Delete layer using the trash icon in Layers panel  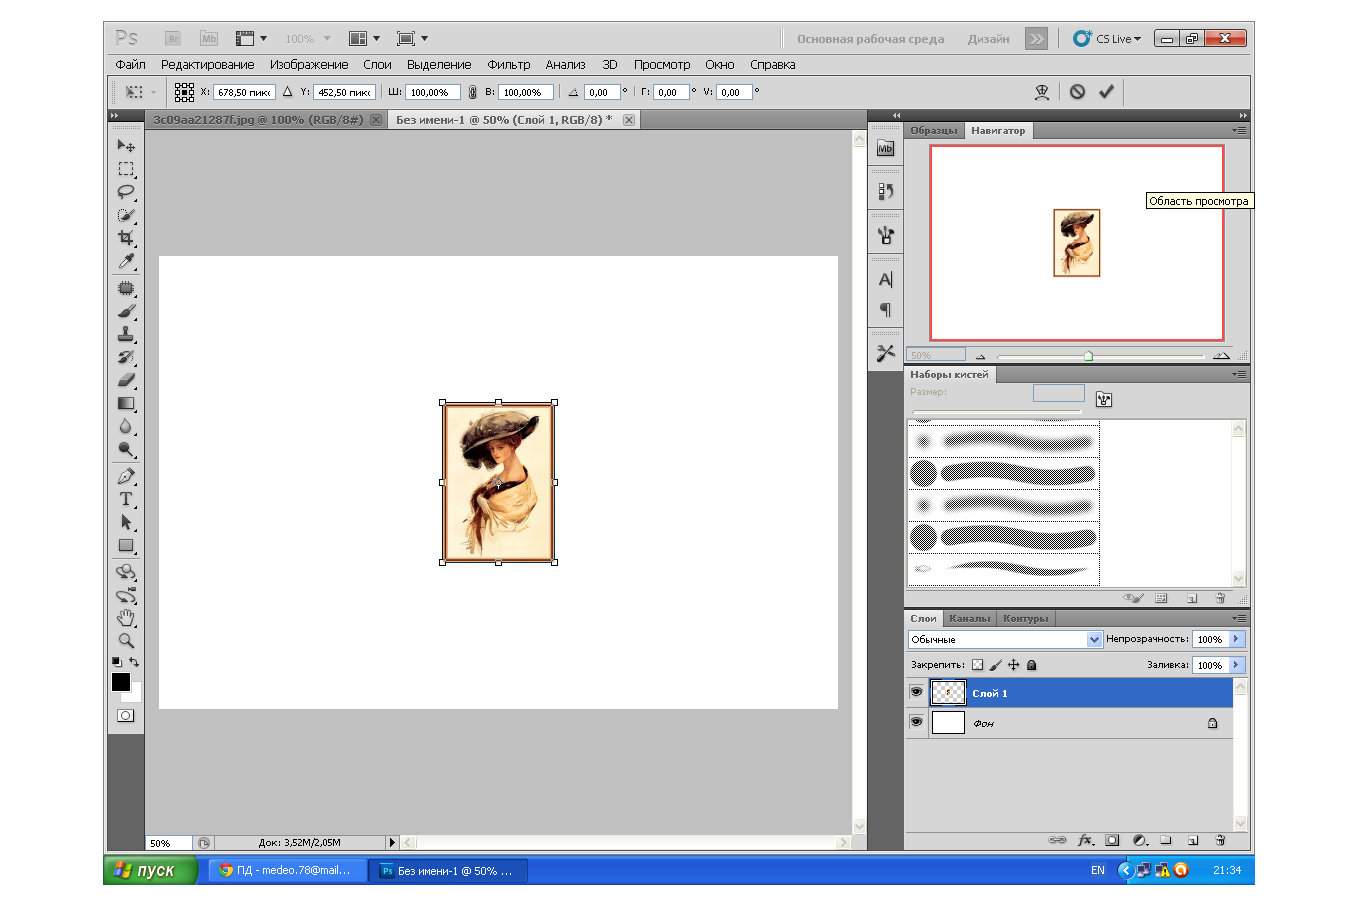[x=1220, y=840]
